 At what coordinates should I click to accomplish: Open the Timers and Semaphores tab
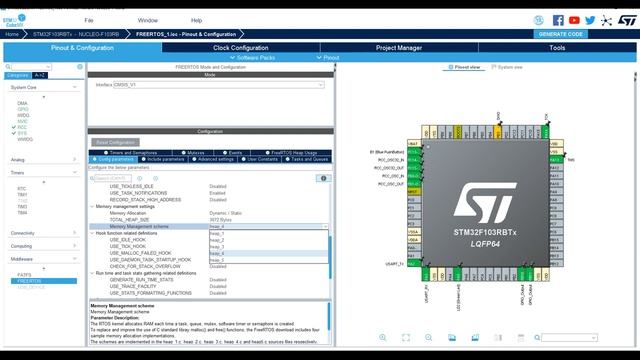pyautogui.click(x=131, y=153)
